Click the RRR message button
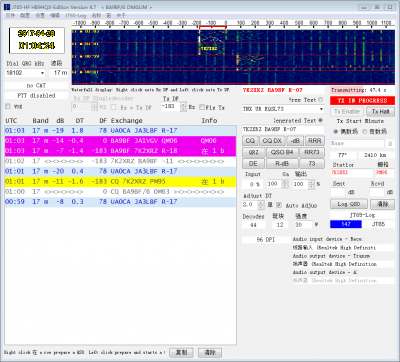The width and height of the screenshot is (400, 362). point(314,141)
